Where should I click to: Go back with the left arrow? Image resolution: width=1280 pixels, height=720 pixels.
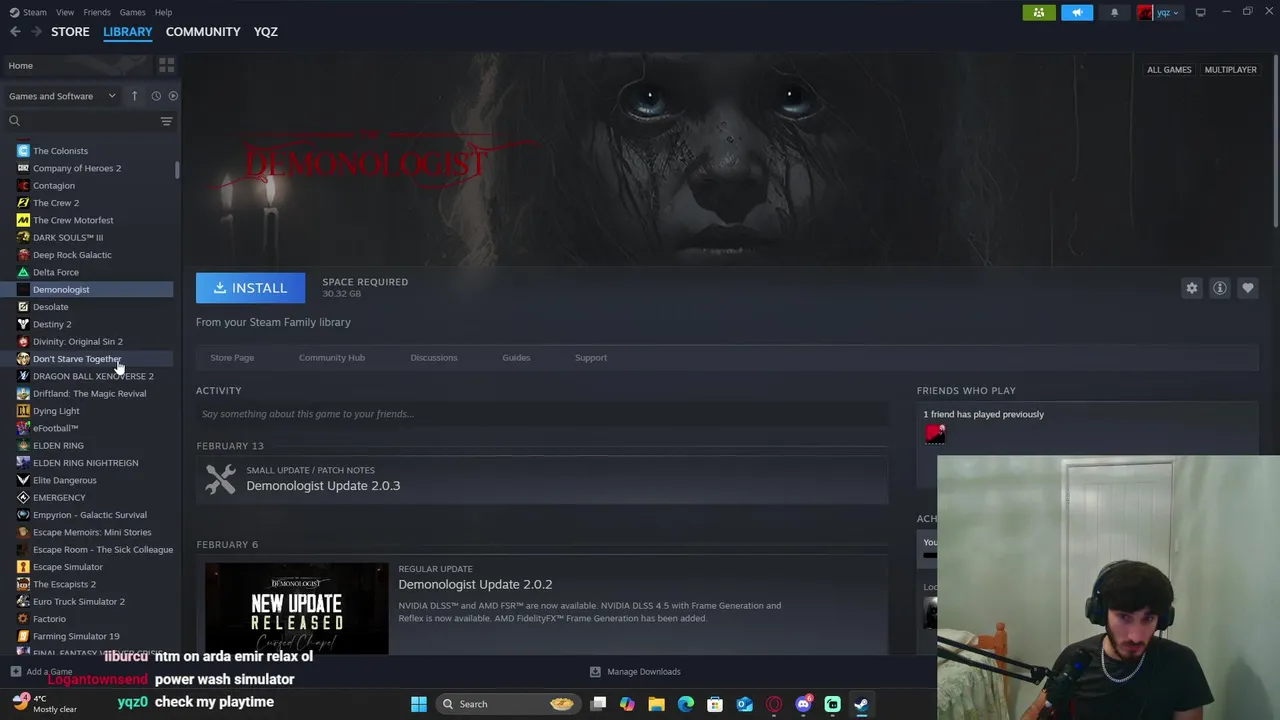(x=15, y=32)
